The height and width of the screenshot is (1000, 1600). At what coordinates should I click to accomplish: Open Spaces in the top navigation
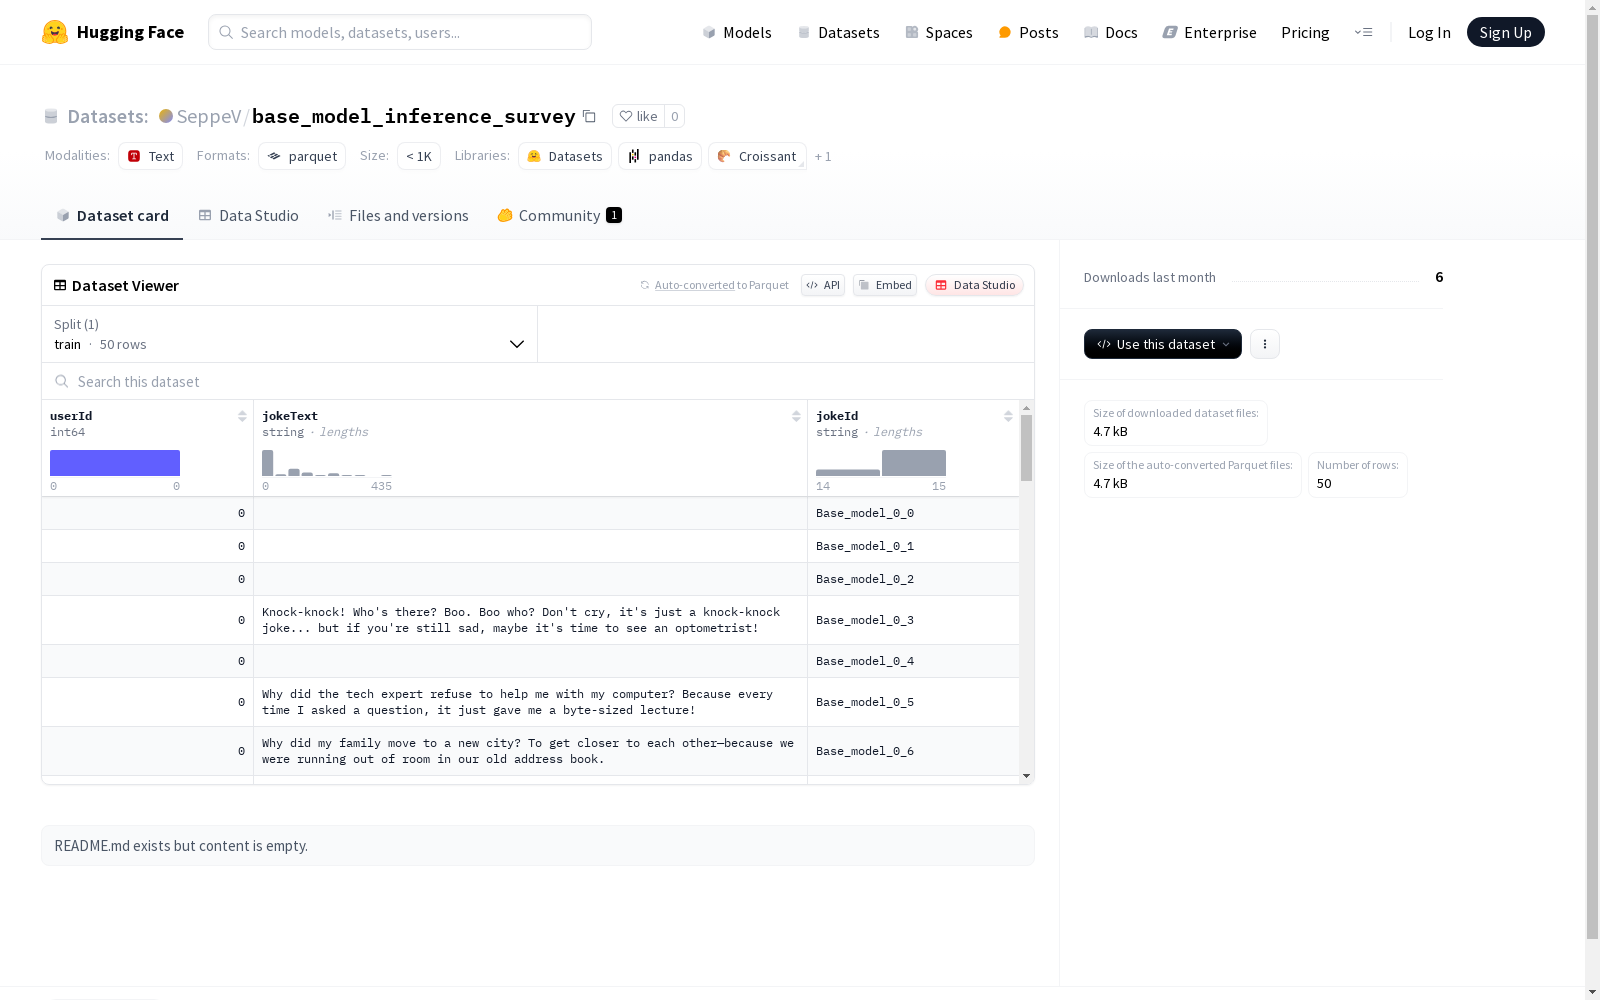[x=939, y=32]
